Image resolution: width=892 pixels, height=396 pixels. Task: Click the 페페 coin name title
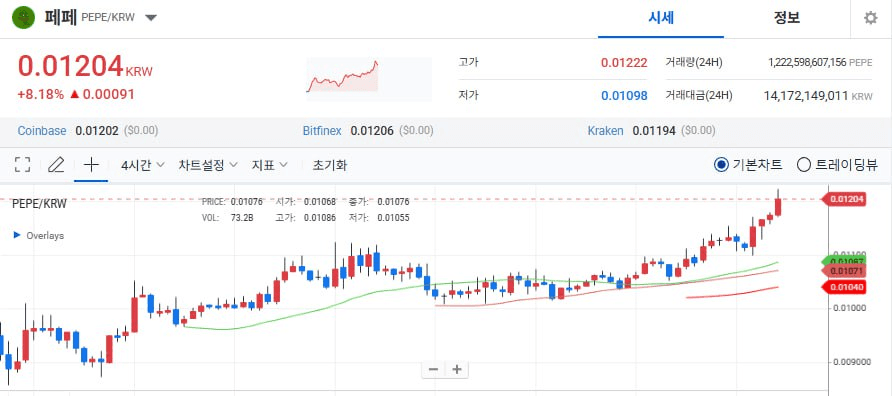point(60,18)
